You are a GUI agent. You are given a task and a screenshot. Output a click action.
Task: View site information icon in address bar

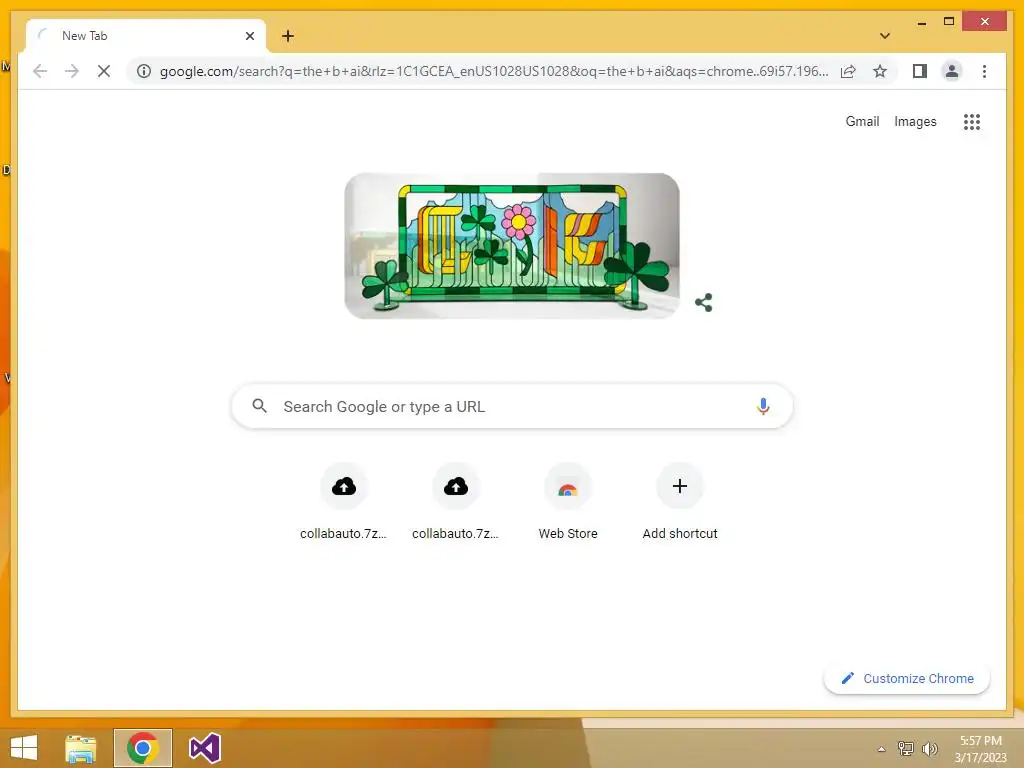click(144, 71)
